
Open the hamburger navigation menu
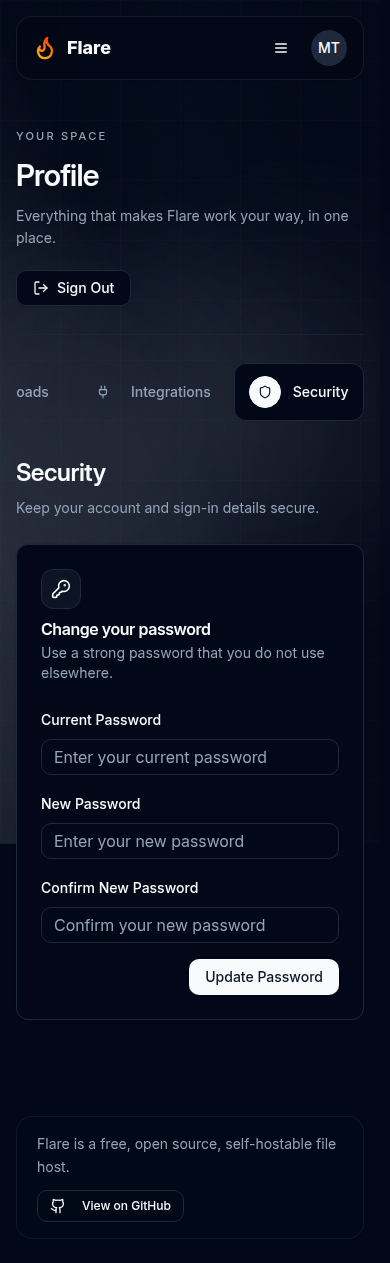281,48
